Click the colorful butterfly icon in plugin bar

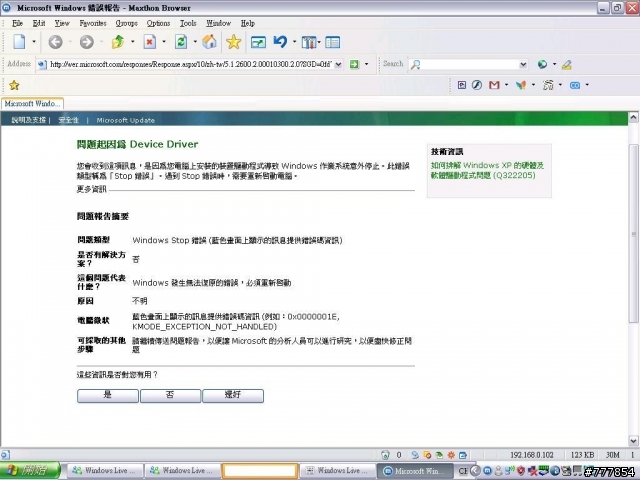pyautogui.click(x=521, y=85)
